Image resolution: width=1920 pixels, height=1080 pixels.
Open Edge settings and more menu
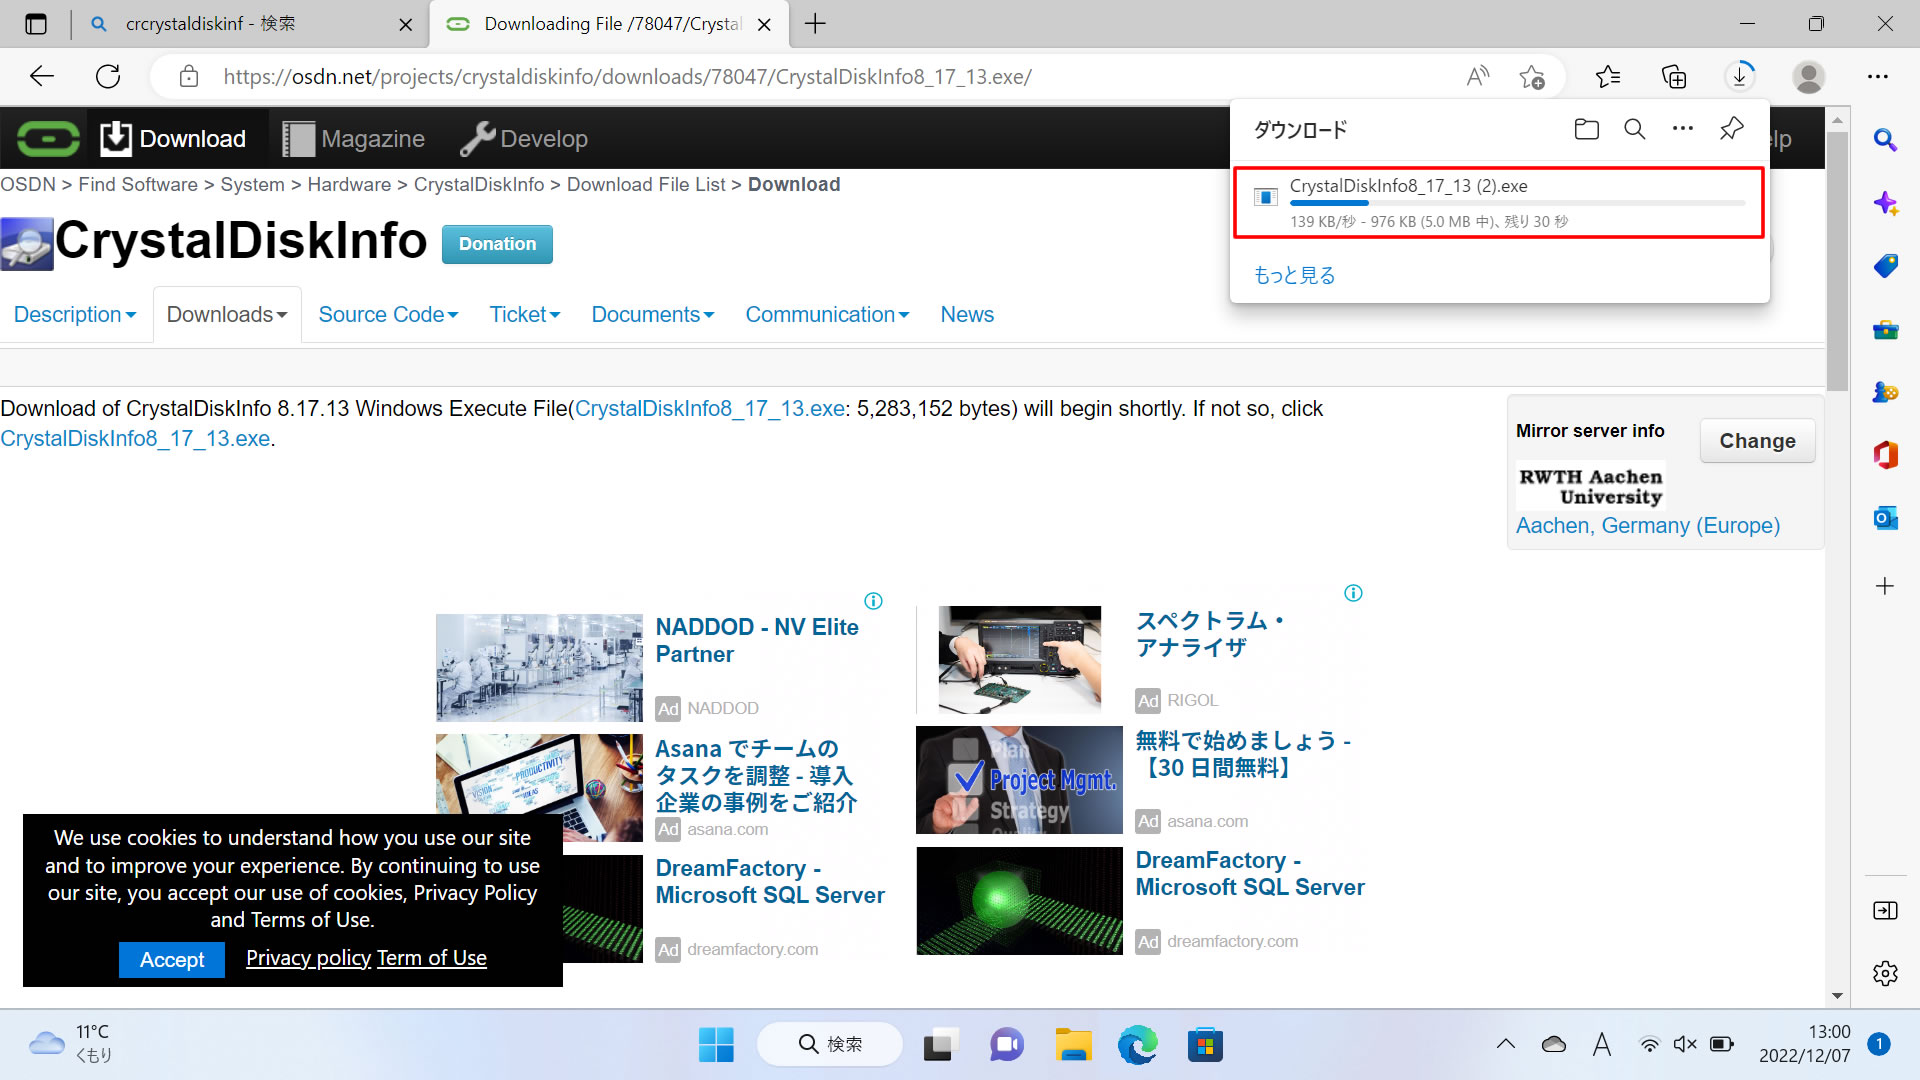pyautogui.click(x=1878, y=76)
